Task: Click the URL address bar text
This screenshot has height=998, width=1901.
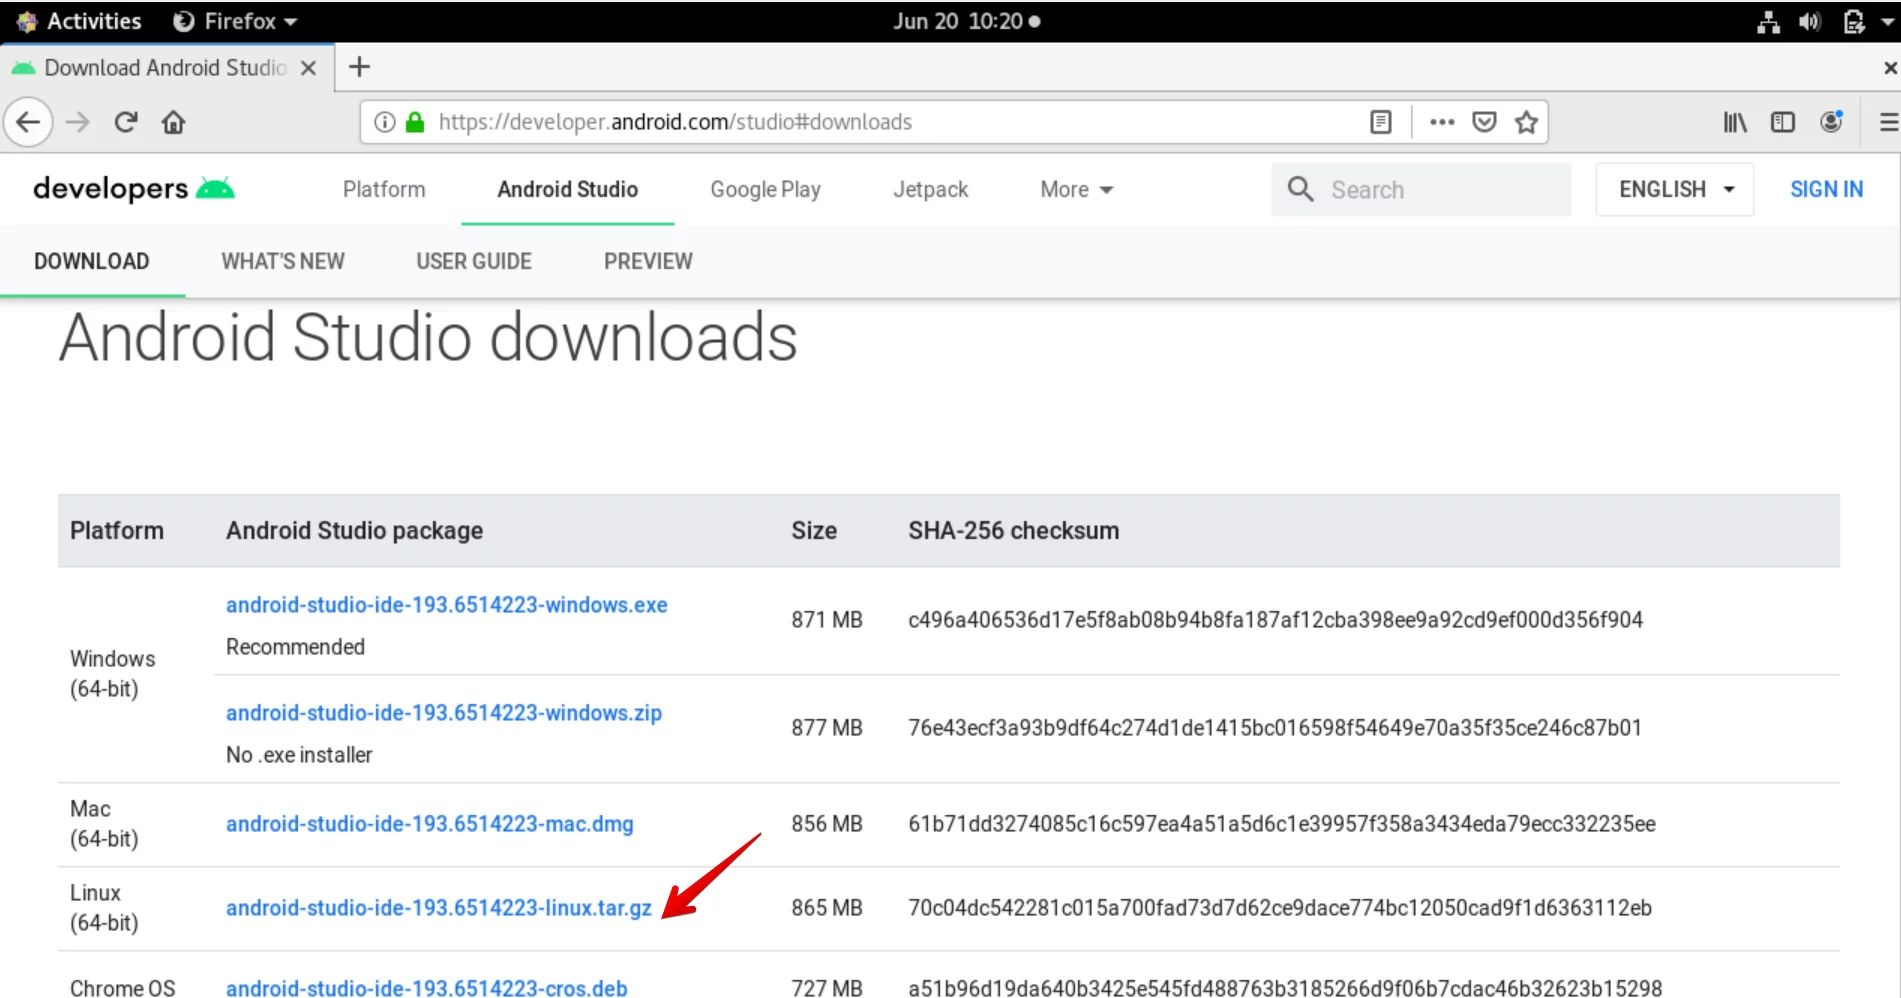Action: (x=675, y=122)
